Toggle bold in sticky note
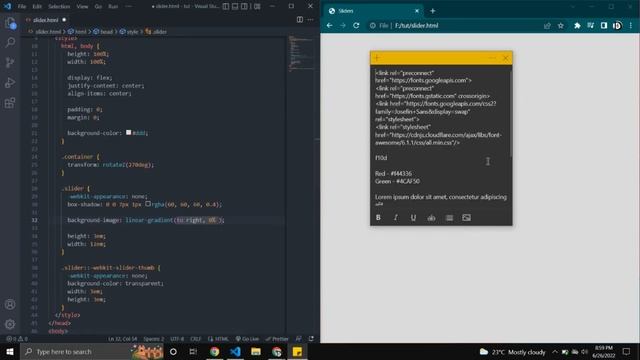Viewport: 640px width, 360px height. [x=378, y=218]
